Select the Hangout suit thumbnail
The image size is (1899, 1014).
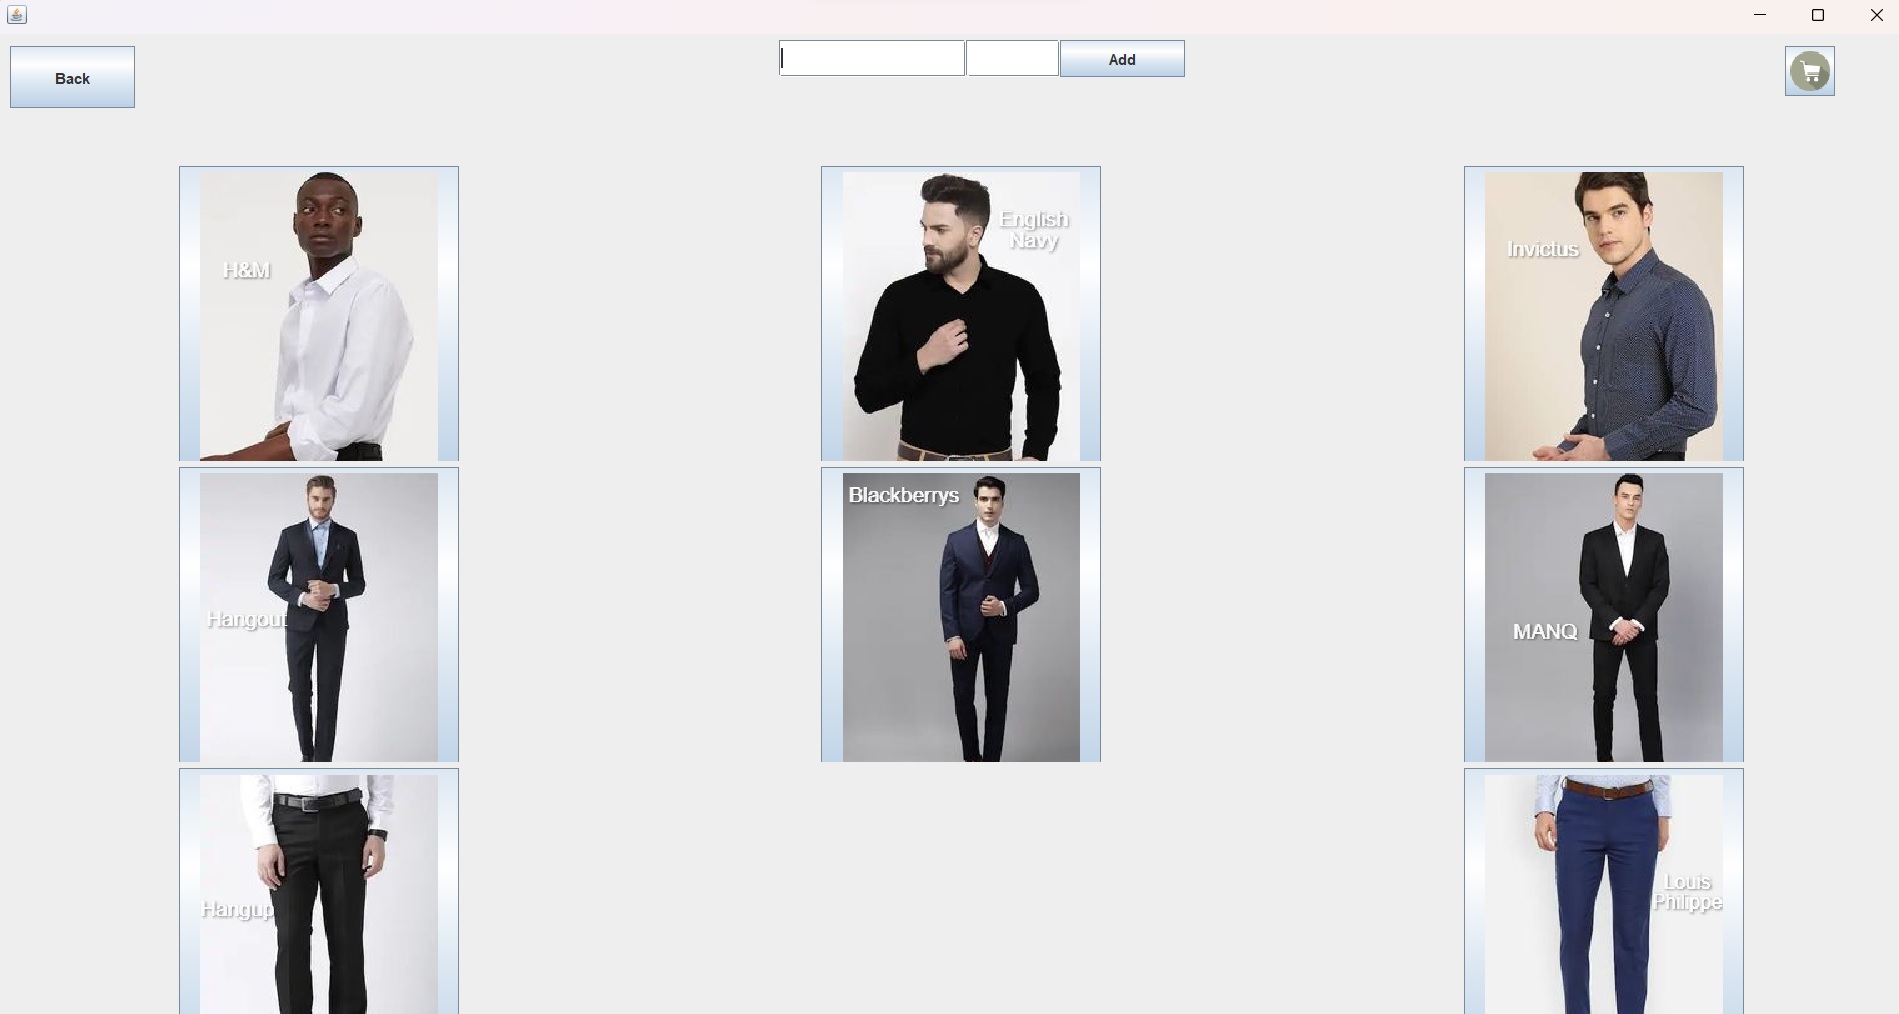point(318,615)
